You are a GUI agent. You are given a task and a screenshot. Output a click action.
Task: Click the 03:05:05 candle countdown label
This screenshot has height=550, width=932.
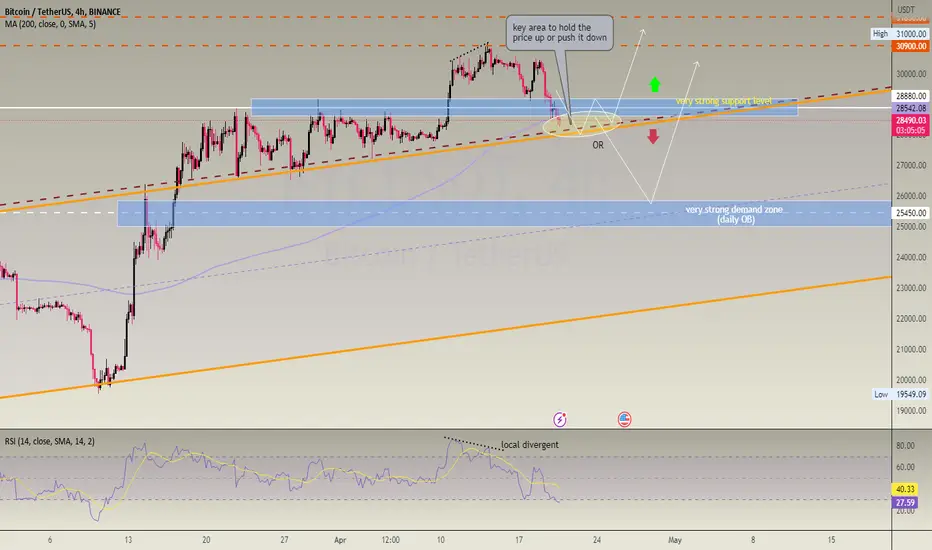pos(911,130)
